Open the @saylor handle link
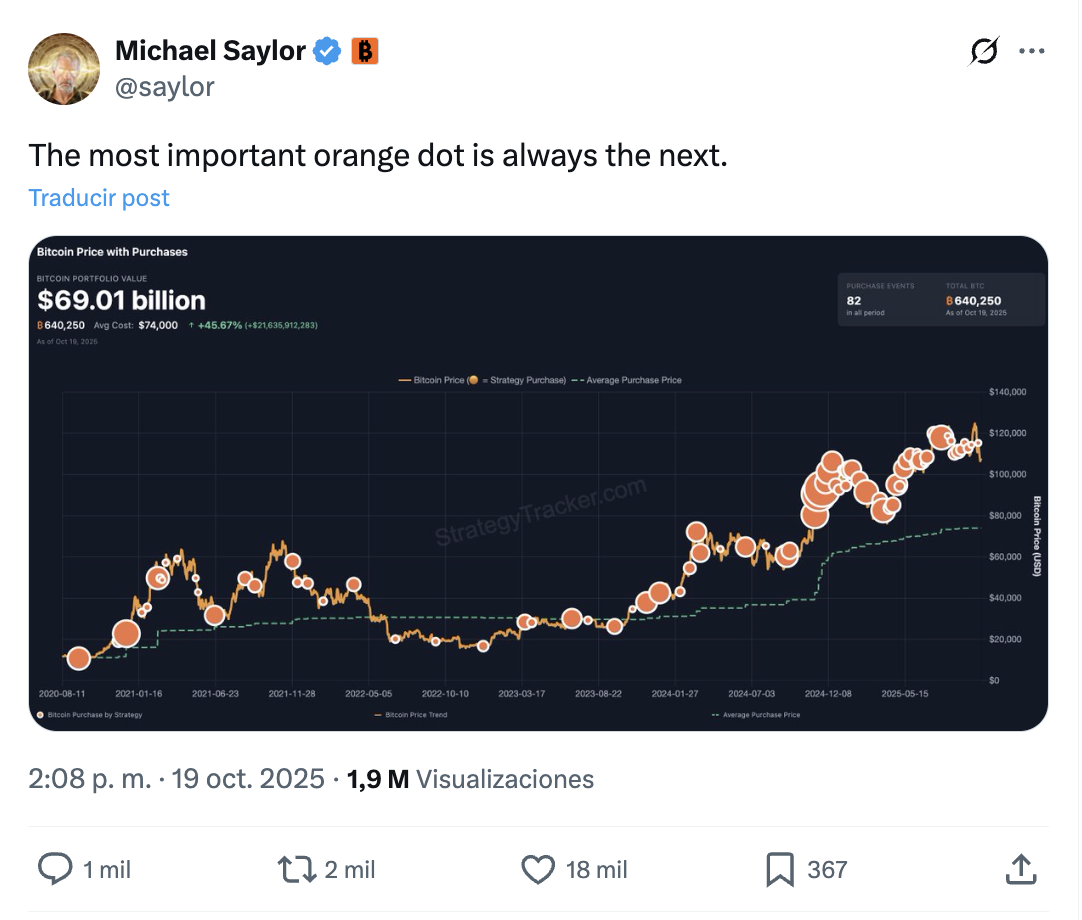Screen dimensions: 1082x920 coord(165,87)
